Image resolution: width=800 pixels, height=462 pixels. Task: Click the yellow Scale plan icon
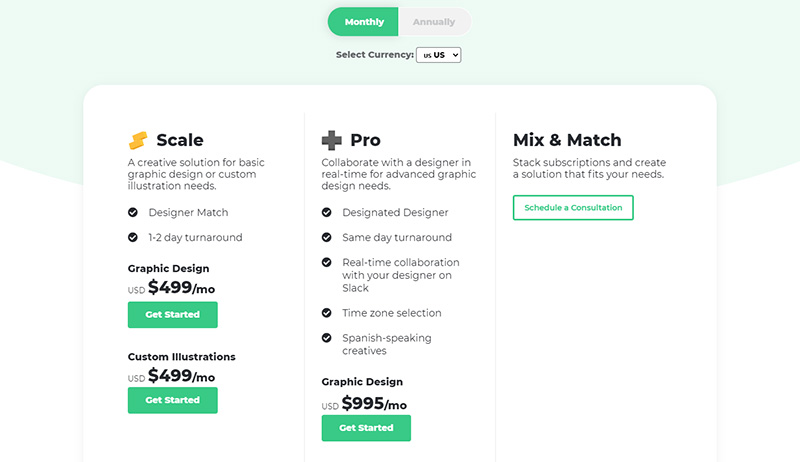[x=138, y=140]
